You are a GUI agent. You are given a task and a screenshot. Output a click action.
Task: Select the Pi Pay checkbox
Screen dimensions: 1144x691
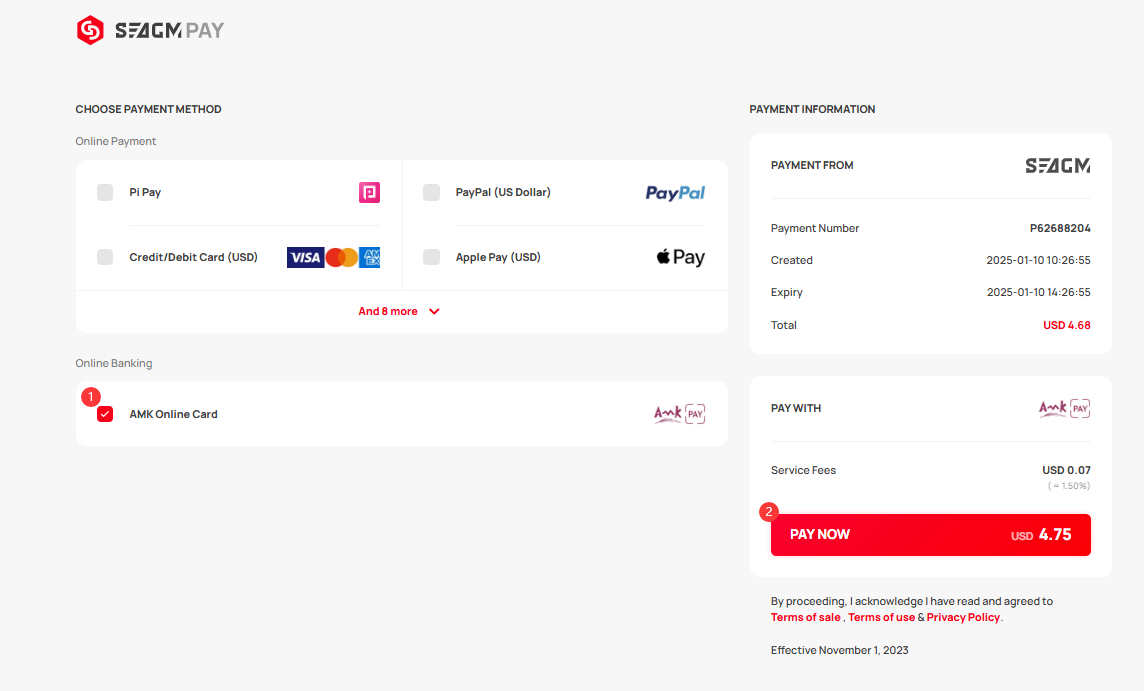[105, 193]
